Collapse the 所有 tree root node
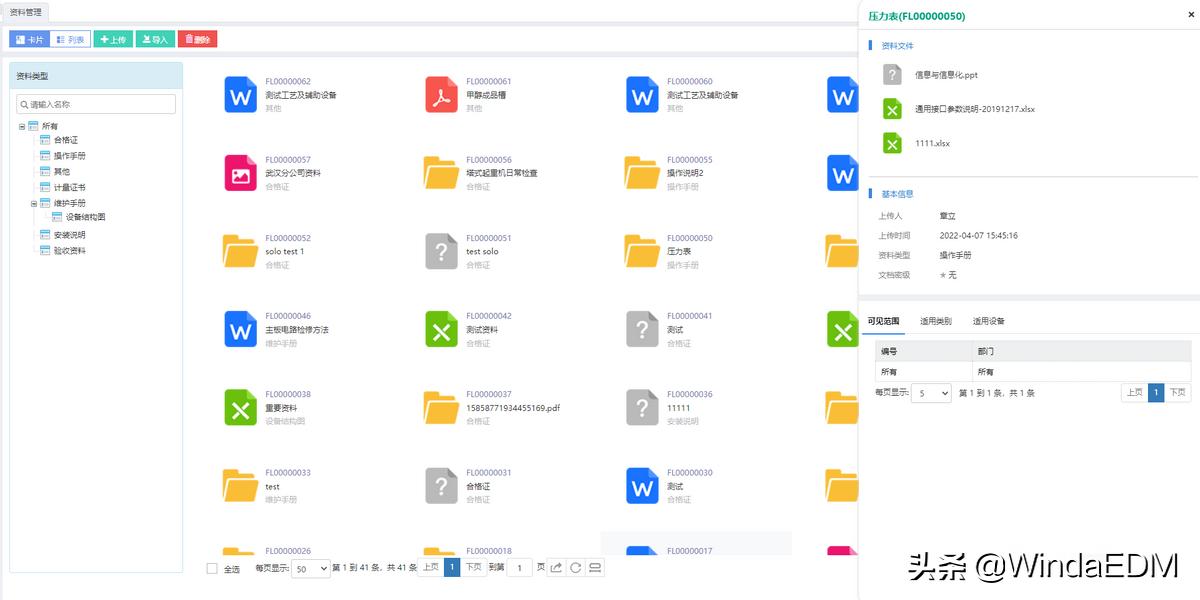The image size is (1200, 600). (x=22, y=126)
